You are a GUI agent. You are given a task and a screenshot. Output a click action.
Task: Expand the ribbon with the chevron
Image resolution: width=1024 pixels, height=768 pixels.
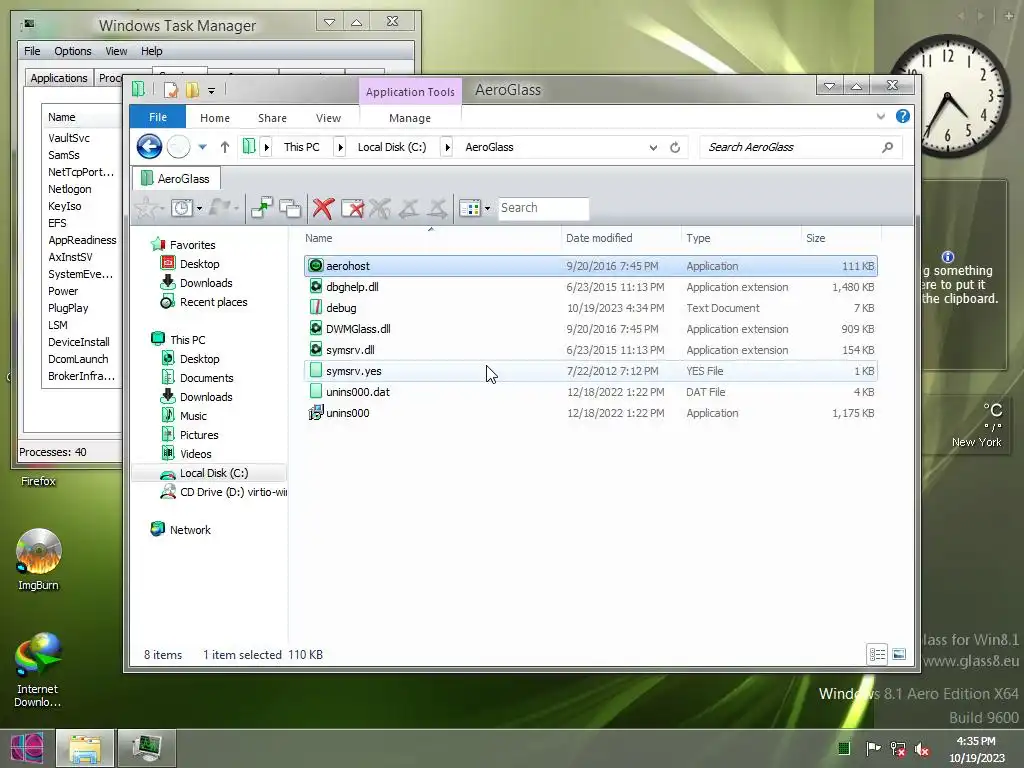[880, 116]
